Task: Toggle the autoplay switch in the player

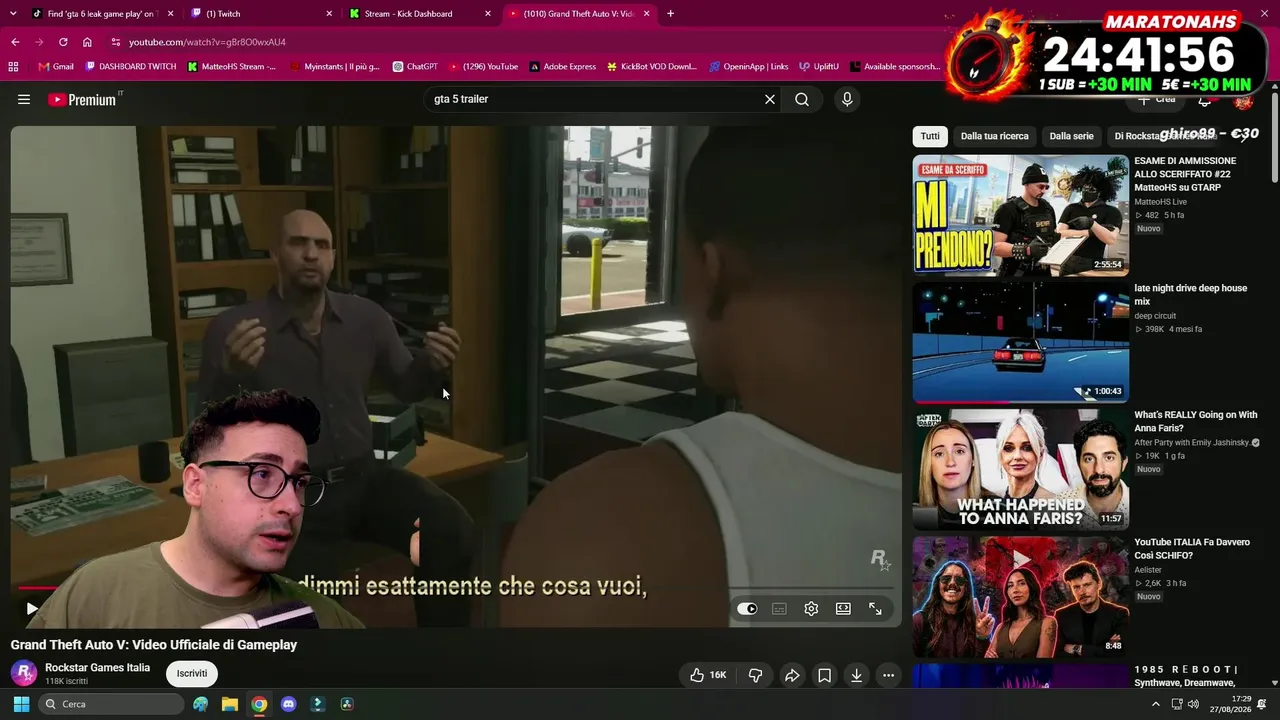Action: [x=747, y=608]
